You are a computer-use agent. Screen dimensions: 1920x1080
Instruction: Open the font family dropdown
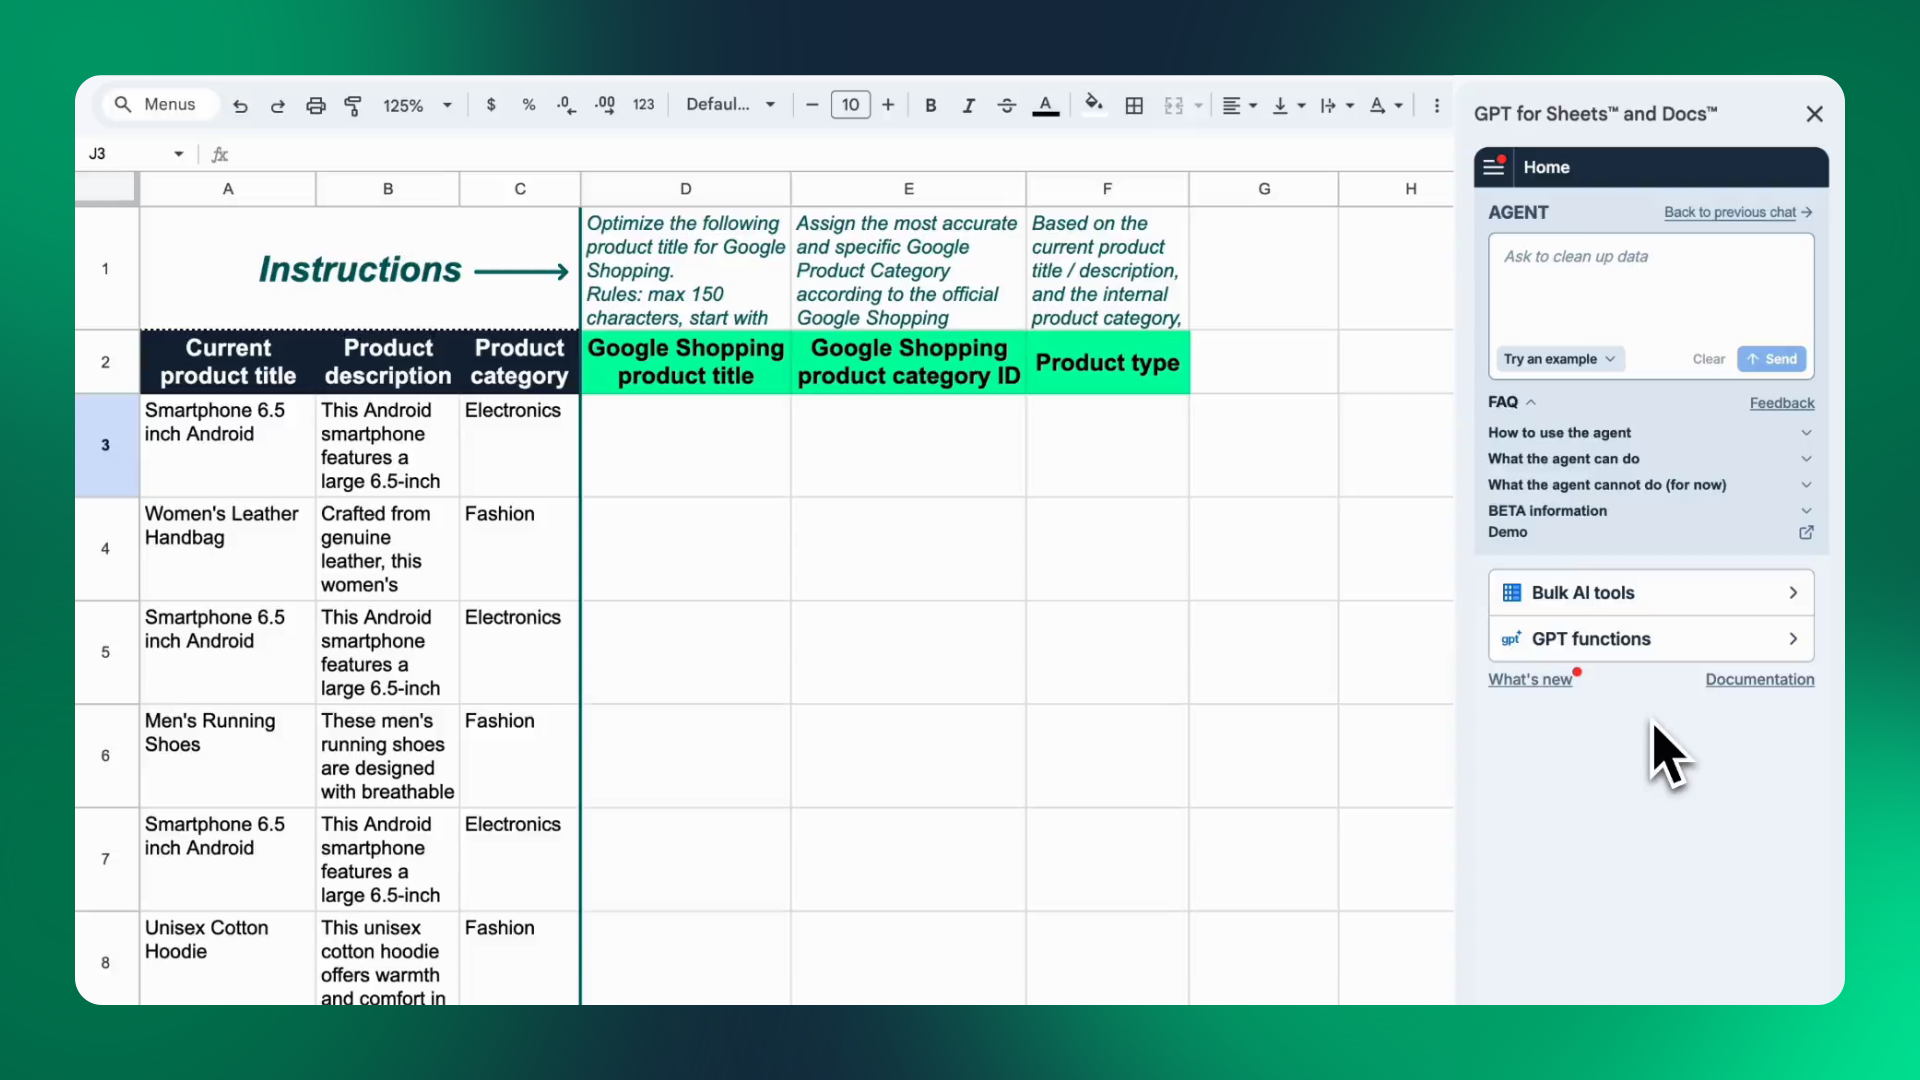tap(730, 104)
